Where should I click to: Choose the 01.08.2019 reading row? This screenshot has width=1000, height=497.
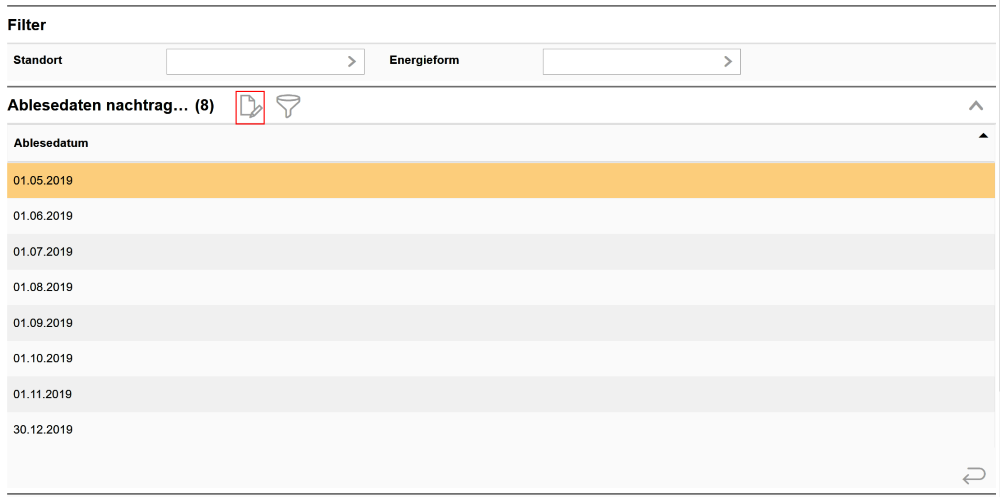point(43,287)
